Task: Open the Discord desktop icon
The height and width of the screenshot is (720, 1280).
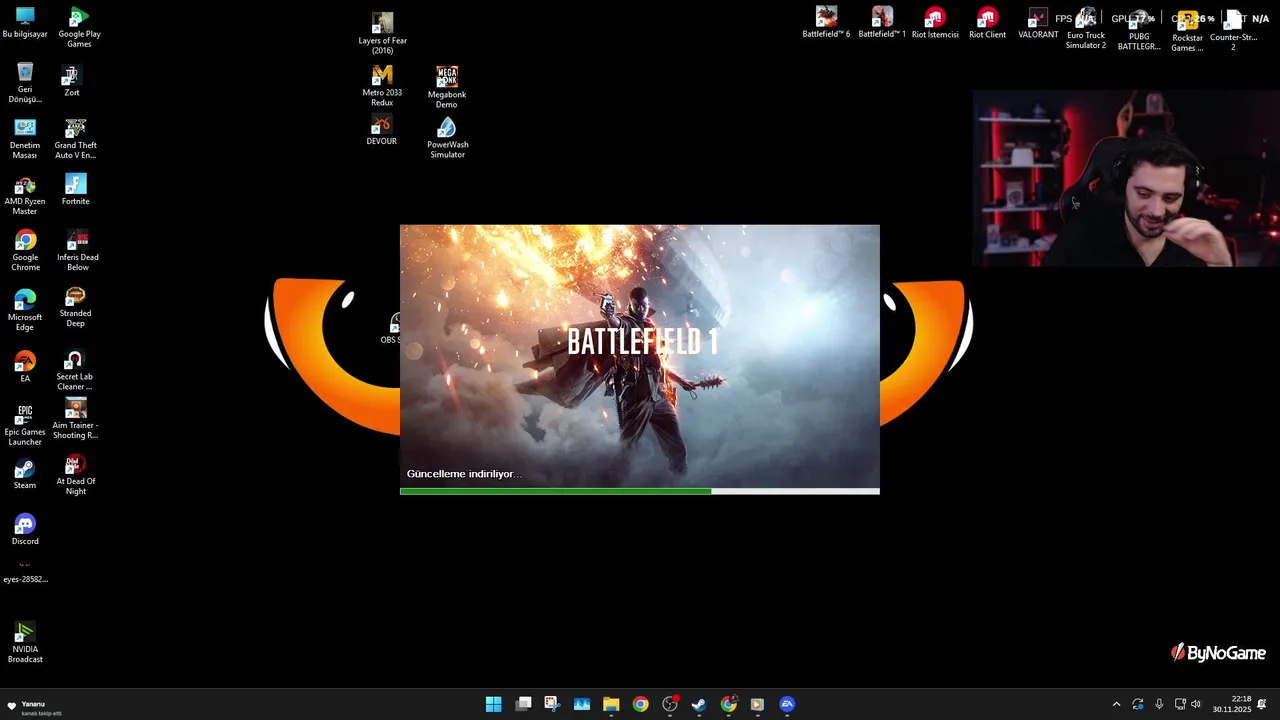Action: coord(25,531)
